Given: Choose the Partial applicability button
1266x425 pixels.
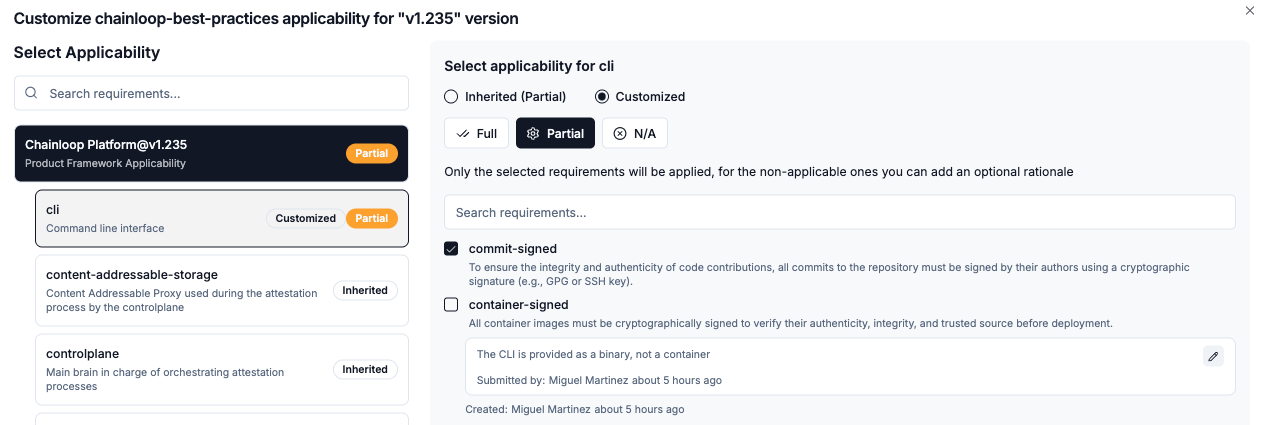Looking at the screenshot, I should [x=555, y=133].
